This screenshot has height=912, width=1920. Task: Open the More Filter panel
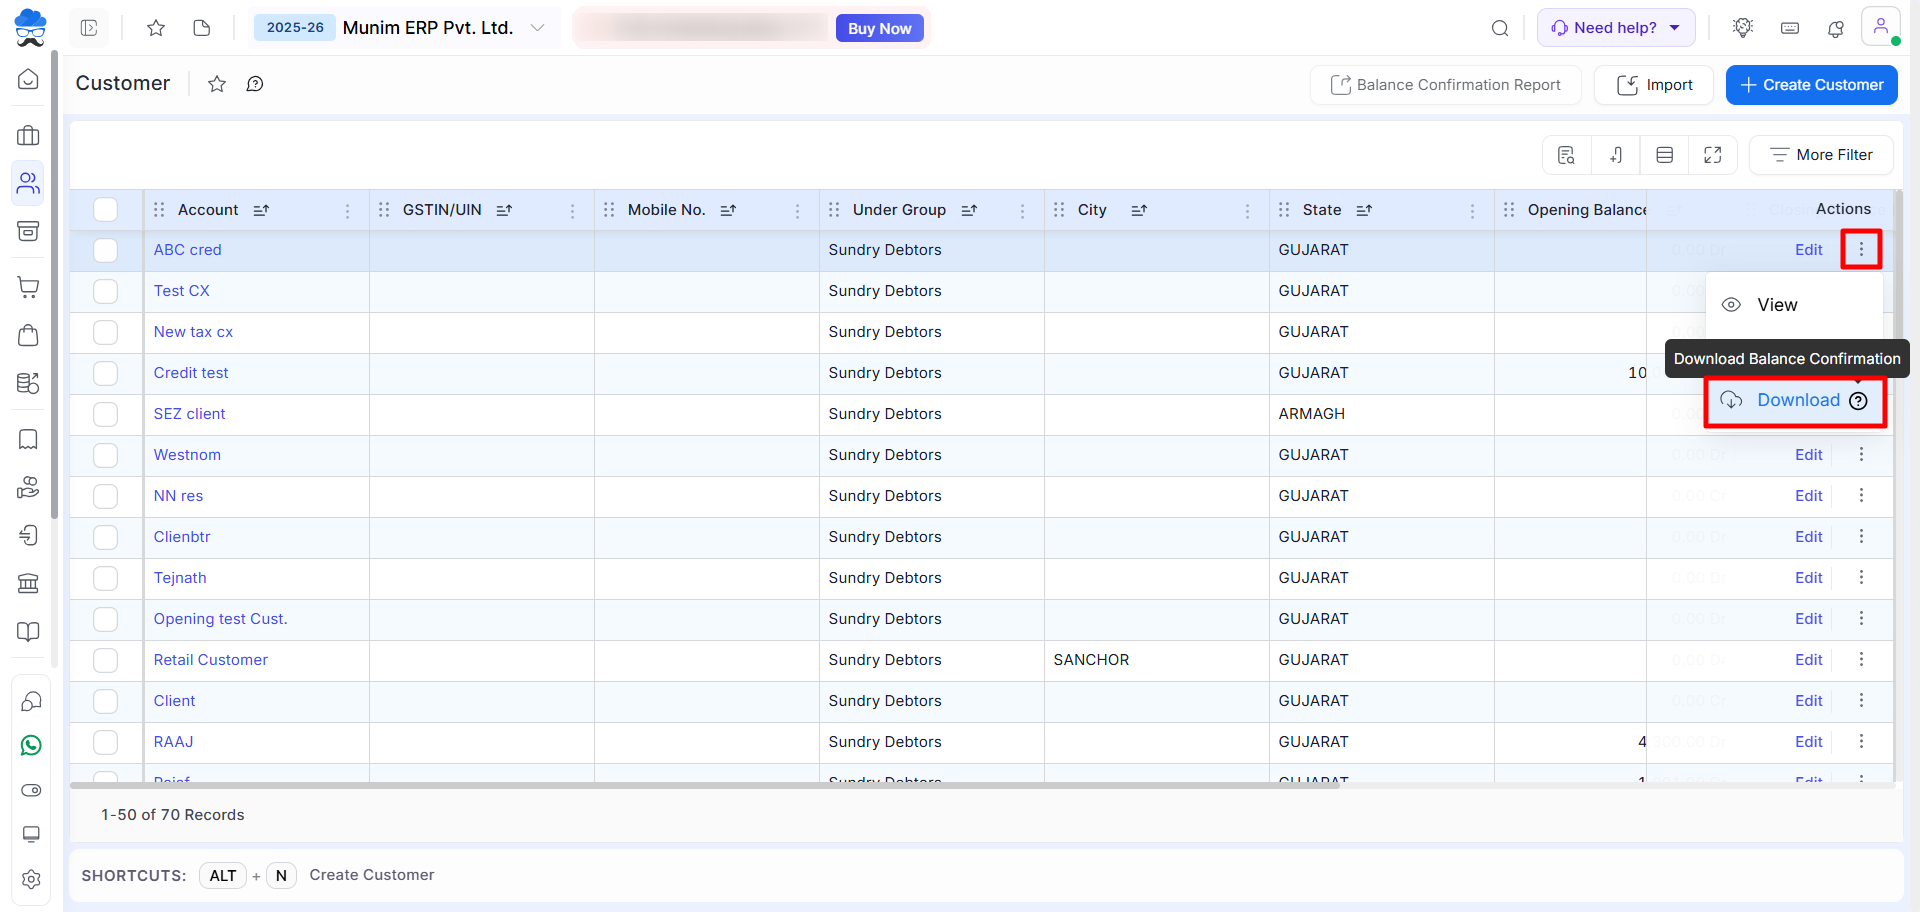[x=1821, y=155]
